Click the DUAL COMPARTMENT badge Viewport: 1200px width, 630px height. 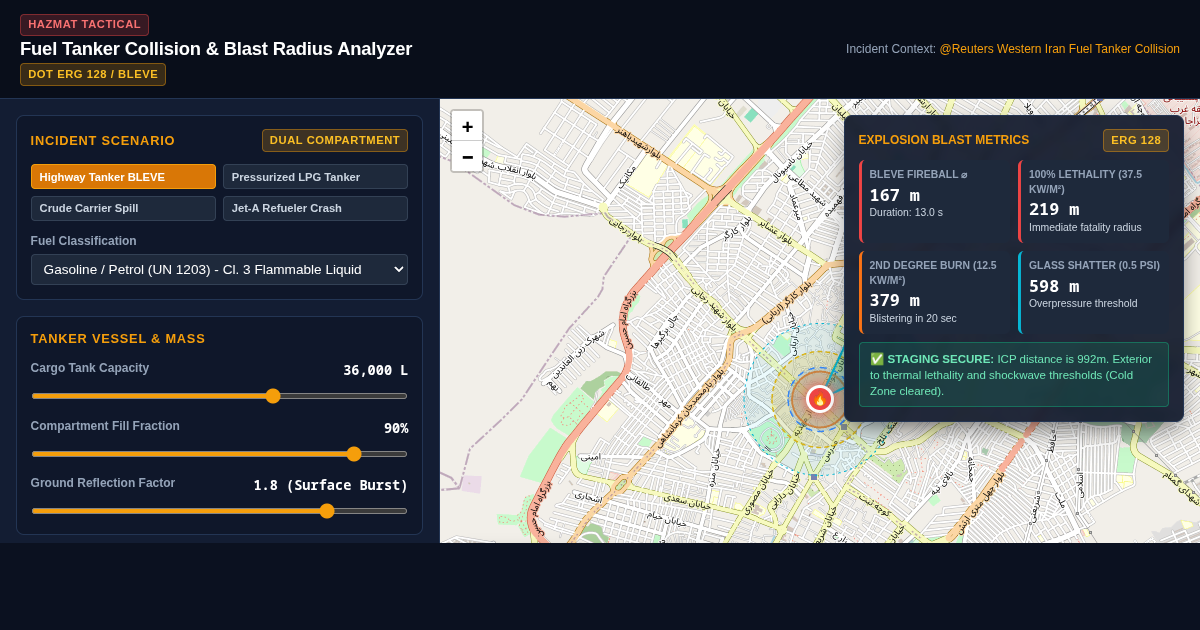coord(335,140)
